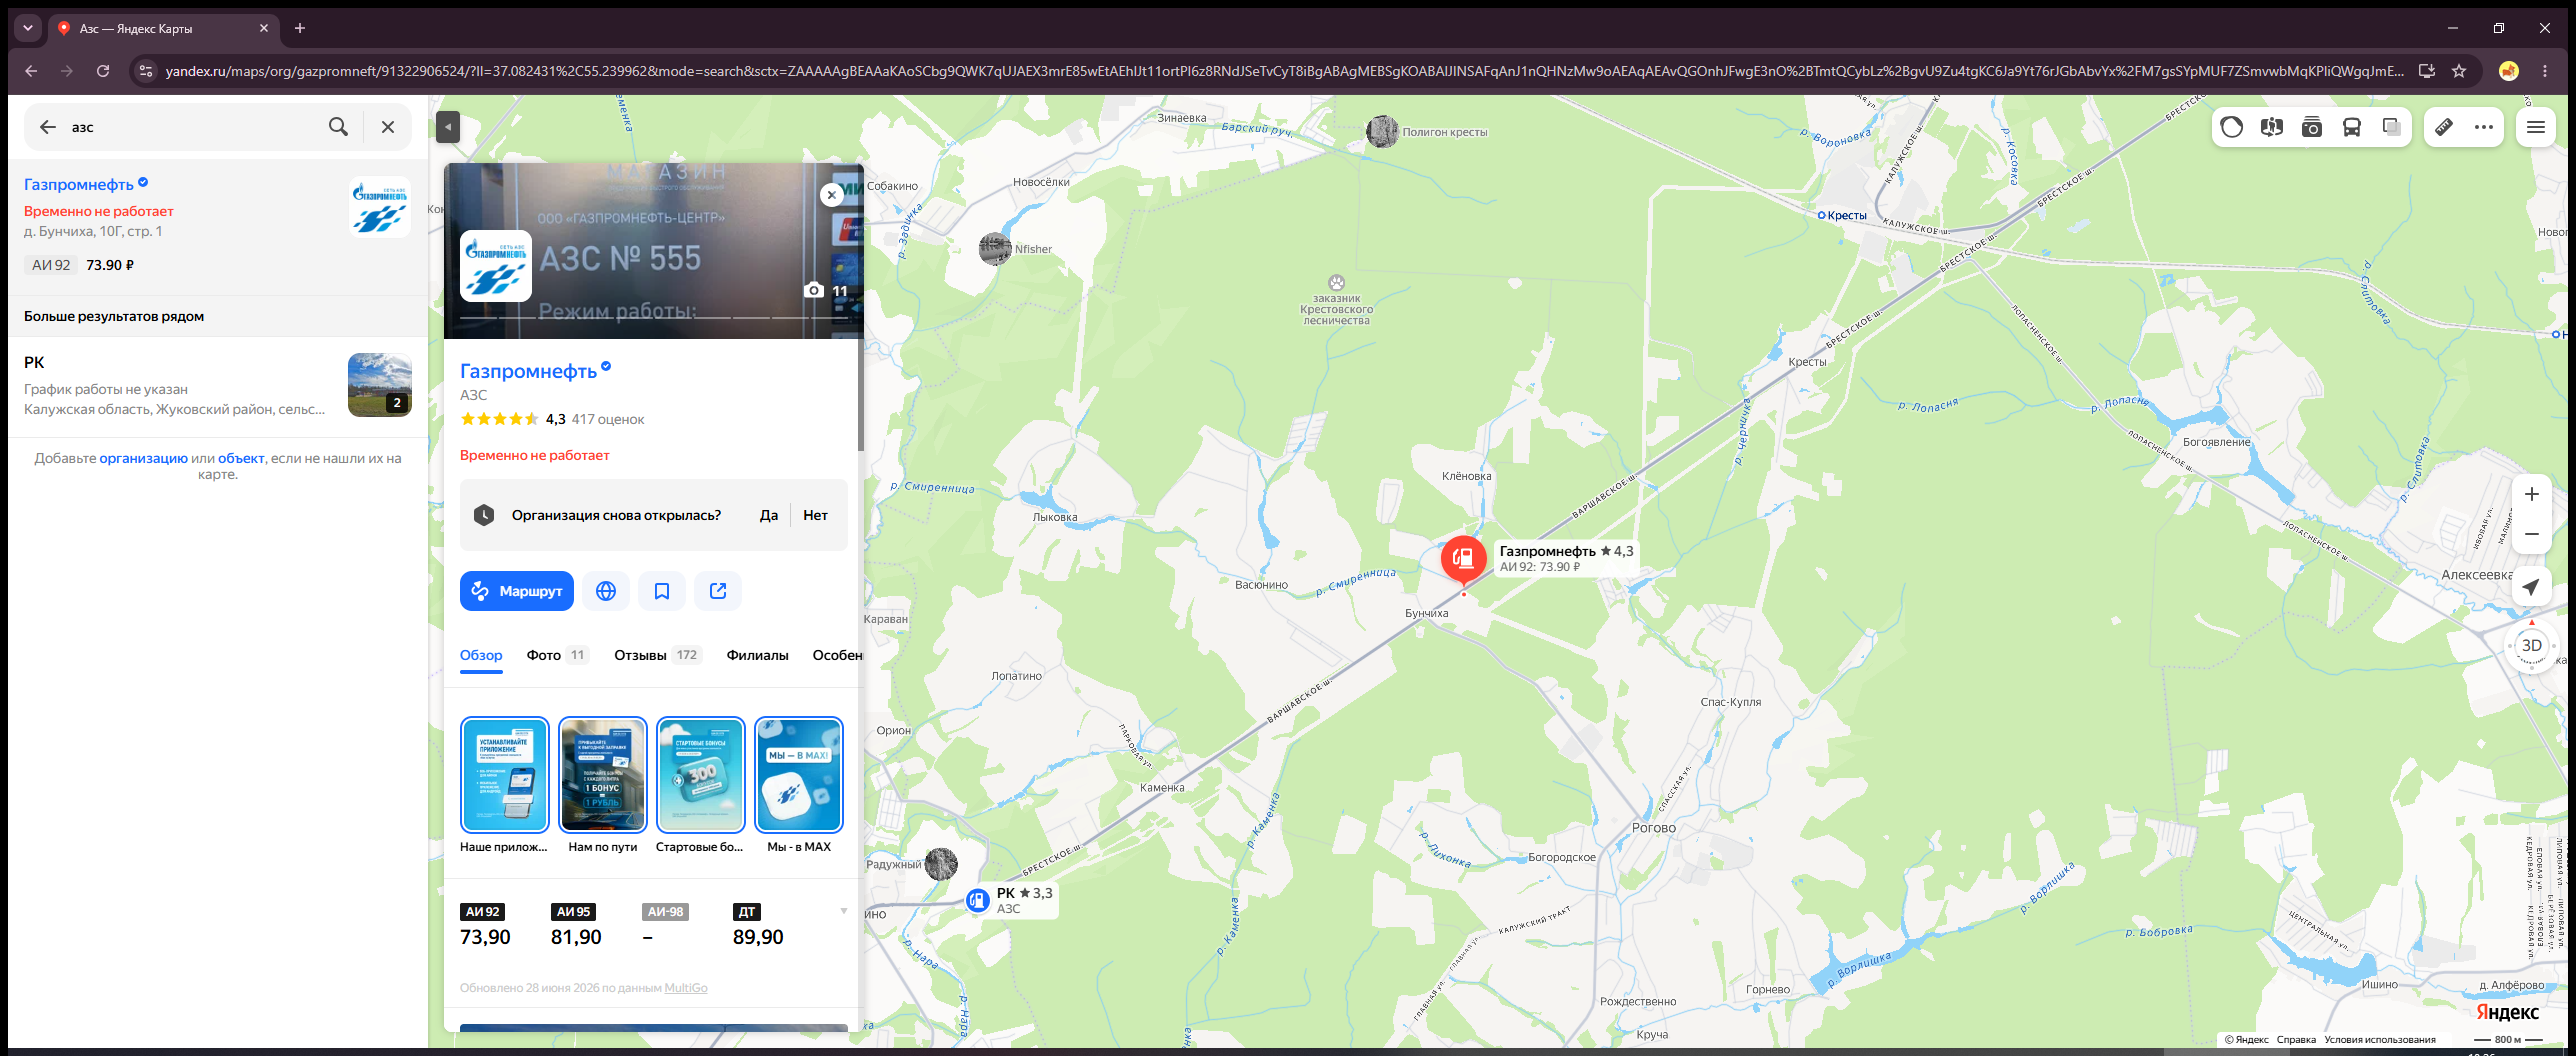Open the Справка link at map bottom
Screen dimensions: 2576x1056
point(2296,1039)
